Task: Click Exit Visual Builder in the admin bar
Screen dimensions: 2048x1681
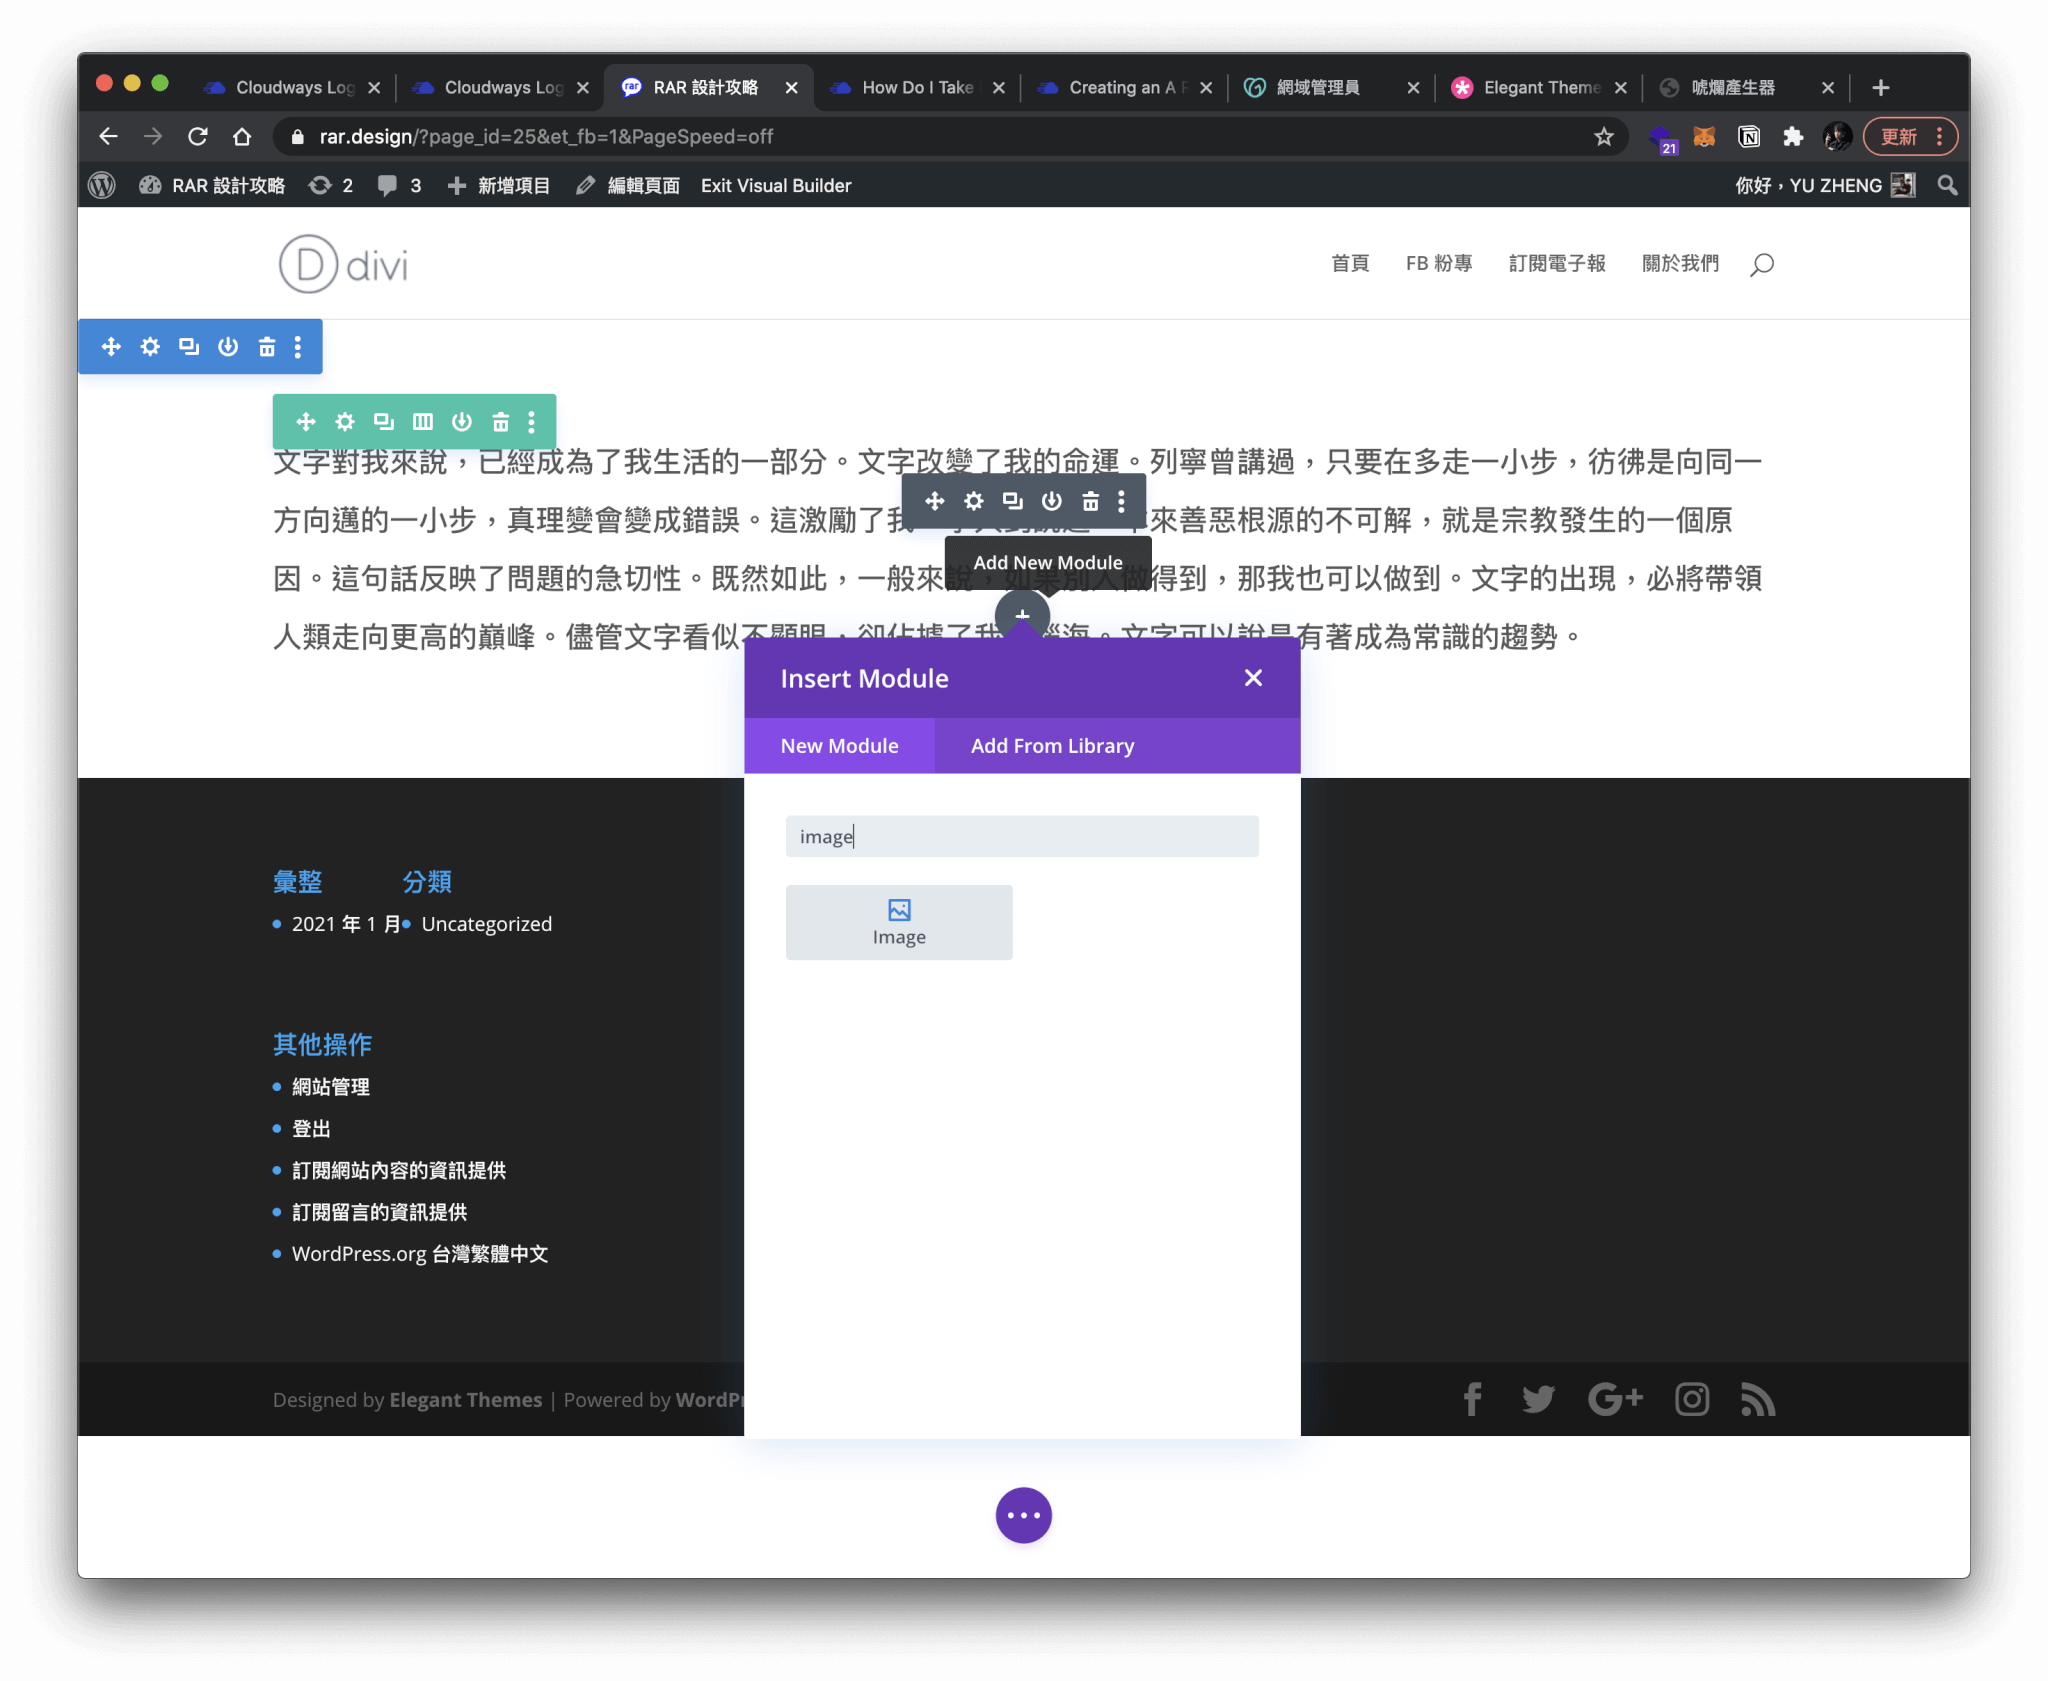Action: [x=776, y=185]
